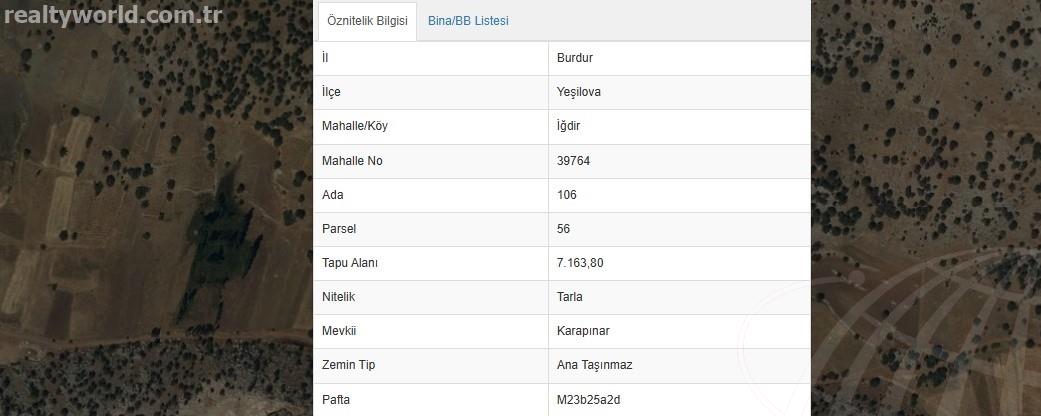The height and width of the screenshot is (416, 1041).
Task: Click the Ada value 106
Action: coord(567,195)
